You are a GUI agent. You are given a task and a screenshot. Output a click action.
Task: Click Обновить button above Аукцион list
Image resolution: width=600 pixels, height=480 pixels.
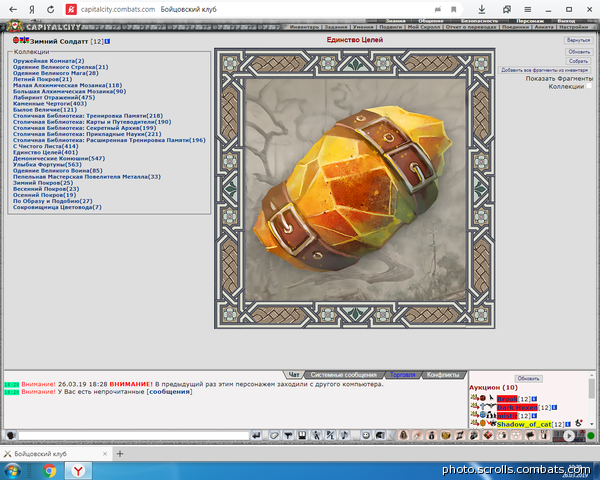(528, 379)
